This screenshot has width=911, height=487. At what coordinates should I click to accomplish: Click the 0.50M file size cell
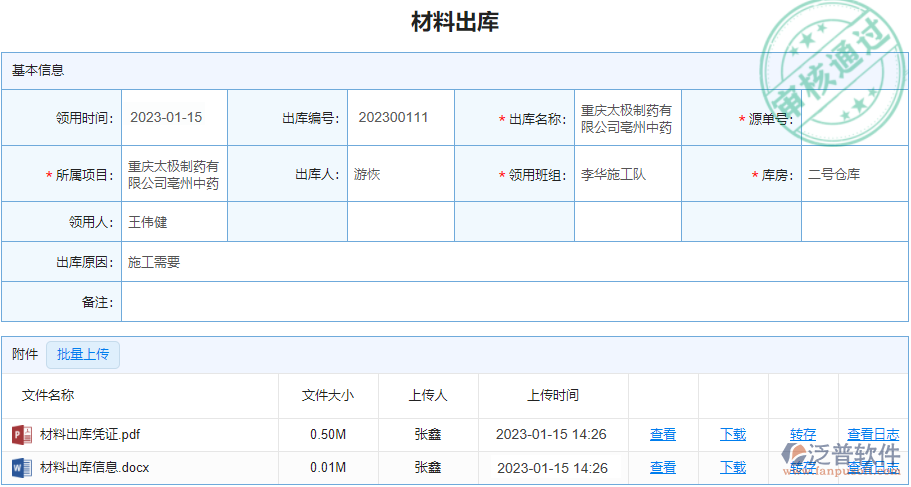[x=328, y=435]
